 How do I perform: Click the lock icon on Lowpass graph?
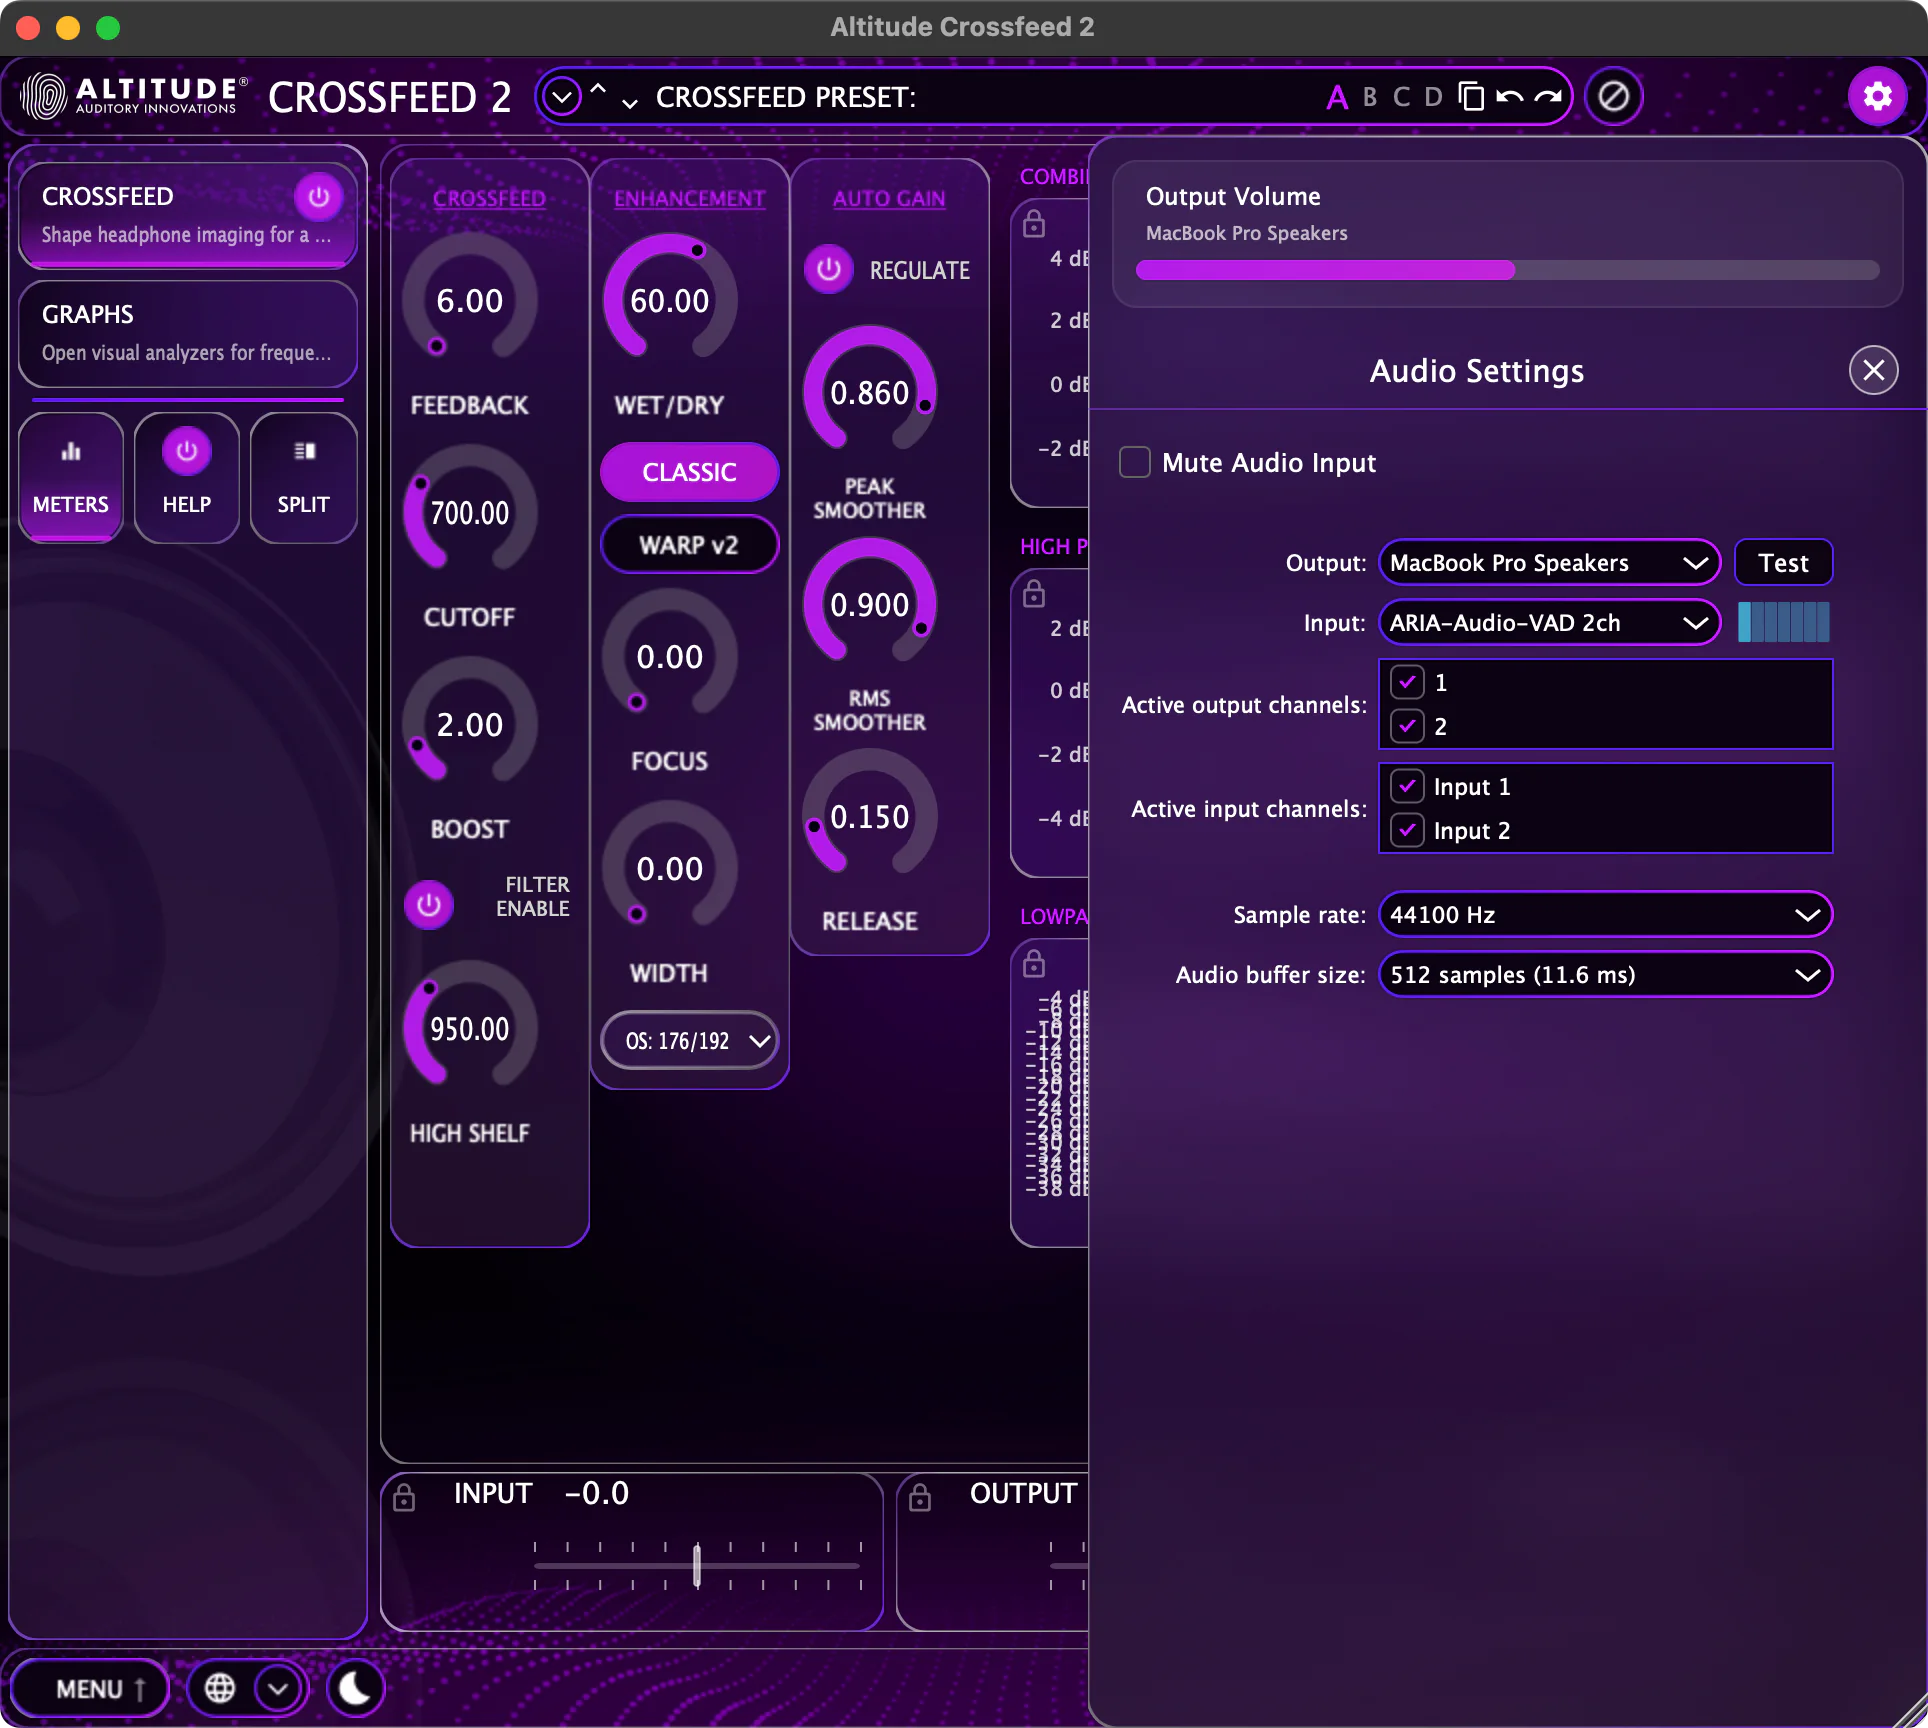click(x=1034, y=964)
